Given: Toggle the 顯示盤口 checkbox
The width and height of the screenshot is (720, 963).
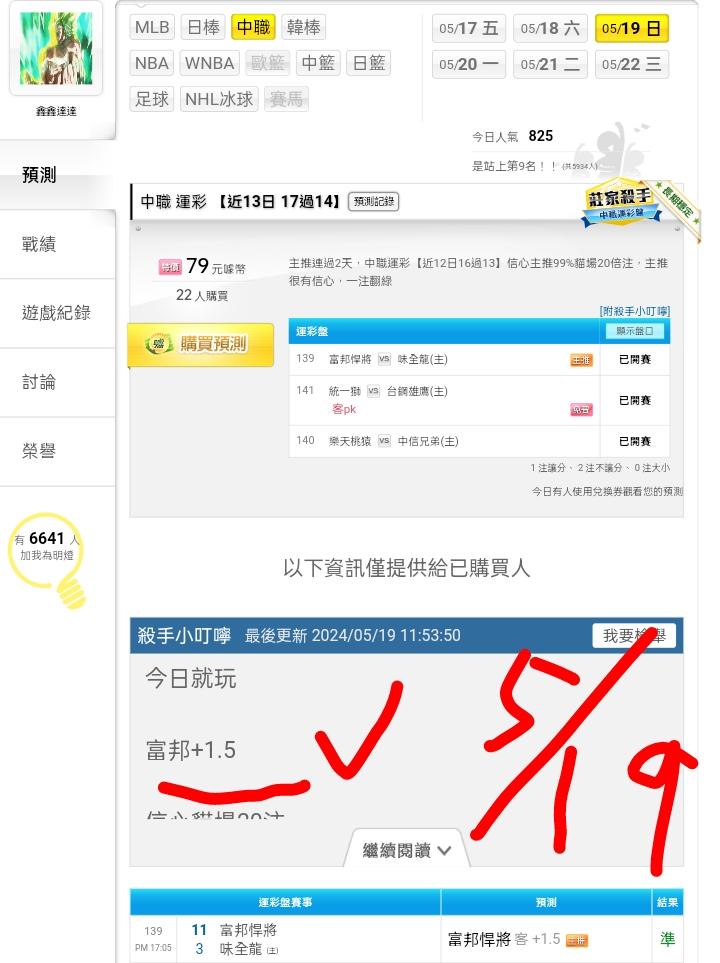Looking at the screenshot, I should coord(635,331).
